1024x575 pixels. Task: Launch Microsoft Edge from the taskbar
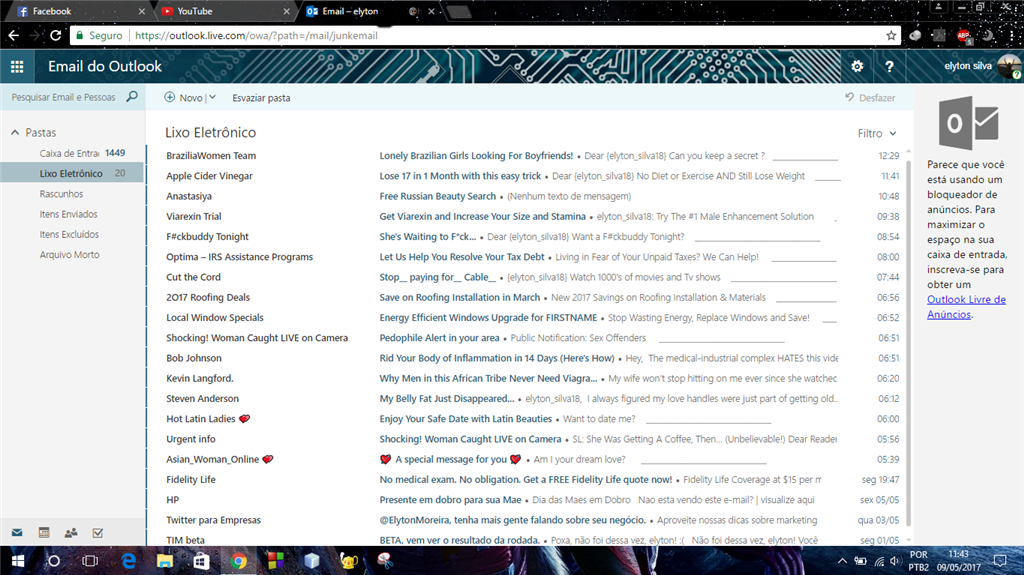click(129, 561)
